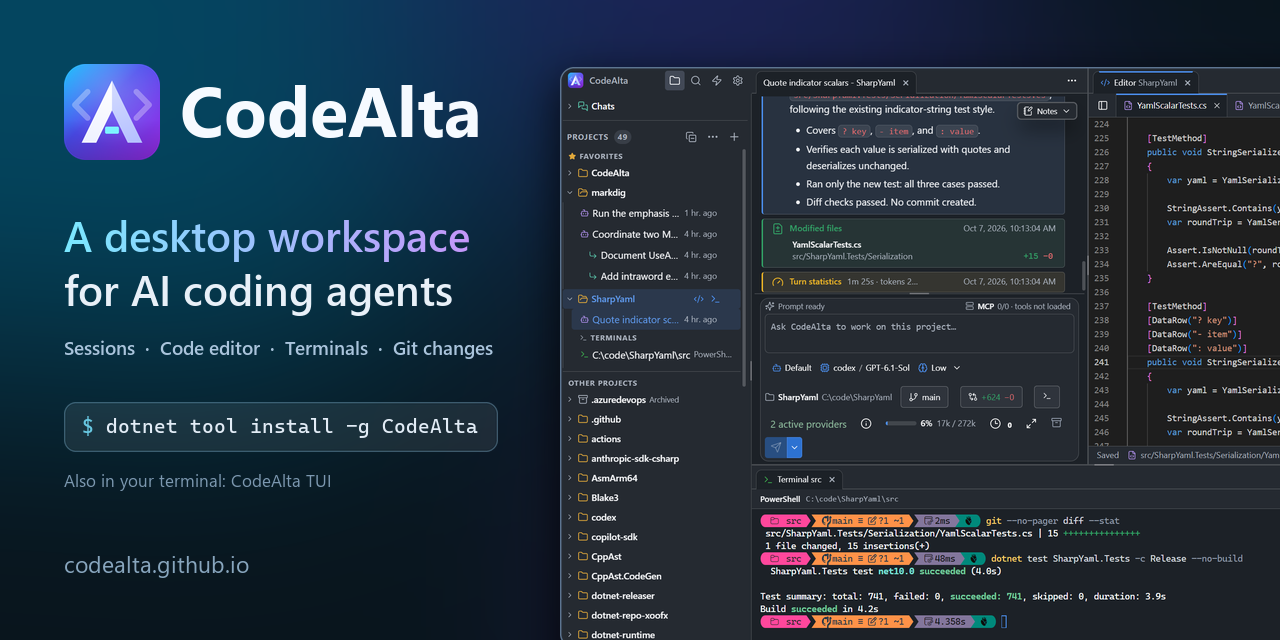Expand the CodeAlta favorite project
The height and width of the screenshot is (640, 1280).
(x=571, y=173)
